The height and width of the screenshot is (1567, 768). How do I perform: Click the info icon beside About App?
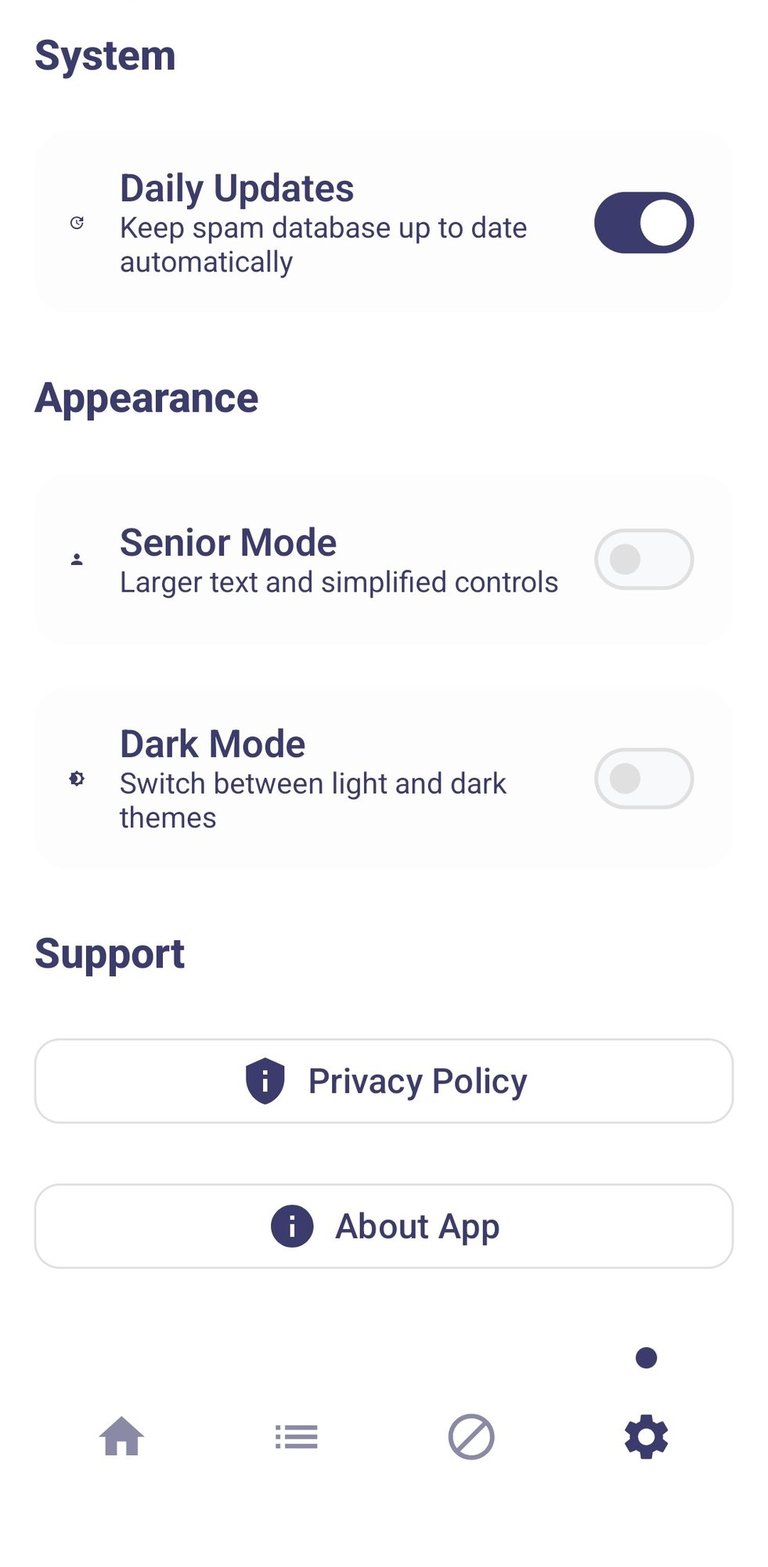tap(292, 1226)
